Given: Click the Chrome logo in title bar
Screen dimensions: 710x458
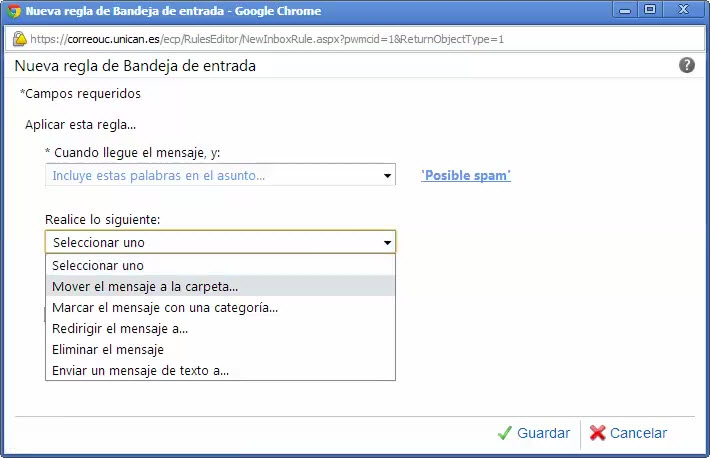Looking at the screenshot, I should point(14,11).
